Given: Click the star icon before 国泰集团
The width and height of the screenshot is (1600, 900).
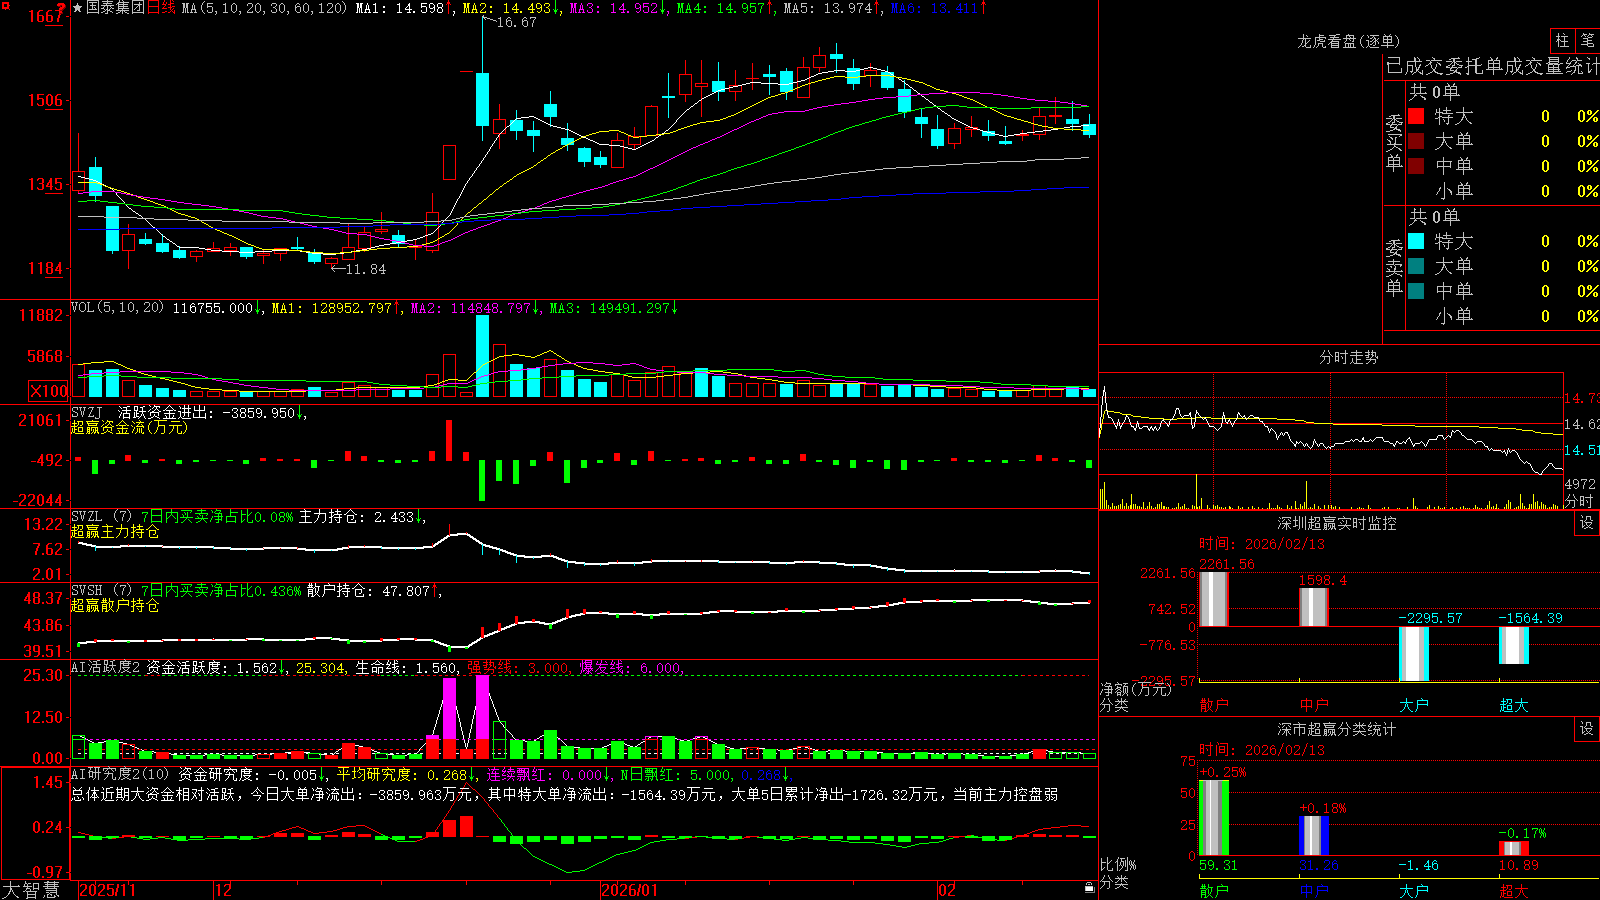Looking at the screenshot, I should (78, 8).
